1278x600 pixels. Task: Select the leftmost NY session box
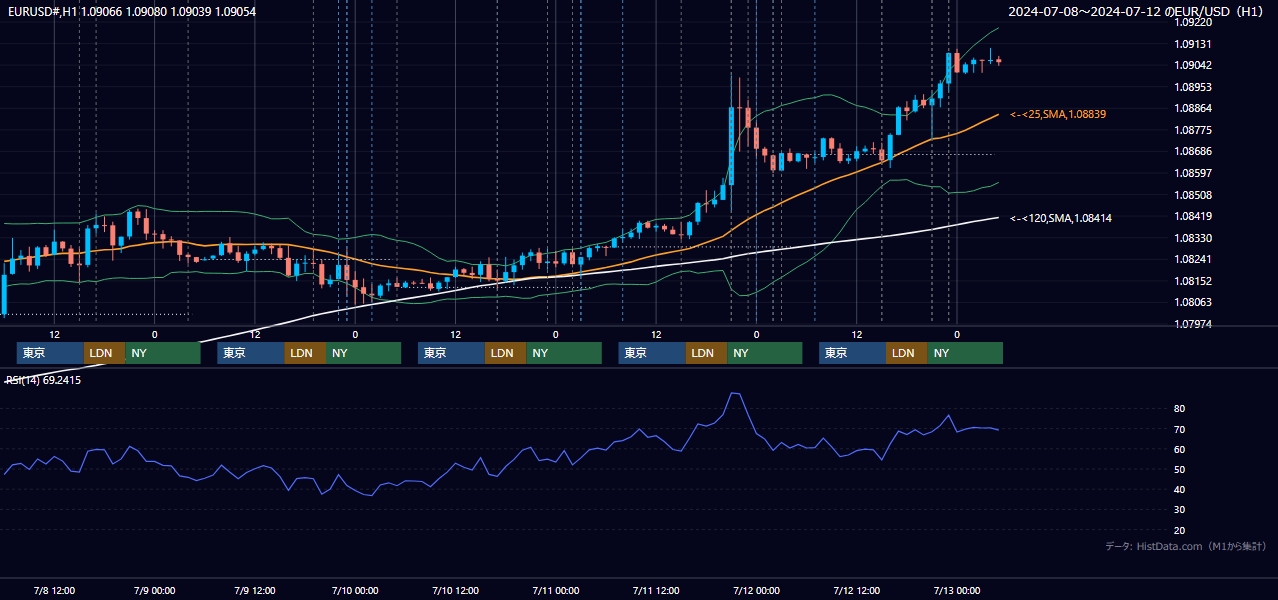click(x=163, y=353)
